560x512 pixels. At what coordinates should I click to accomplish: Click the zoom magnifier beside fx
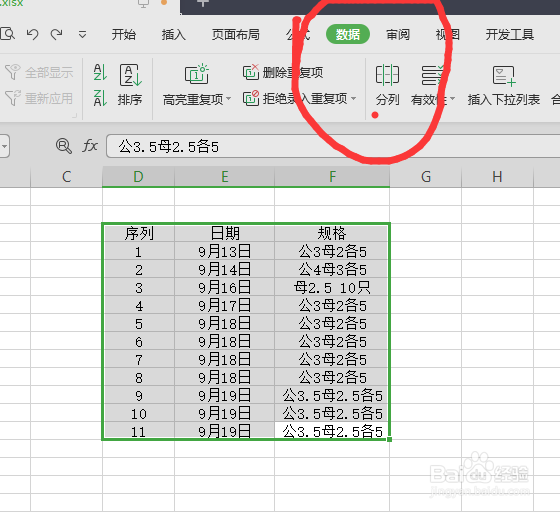[64, 146]
